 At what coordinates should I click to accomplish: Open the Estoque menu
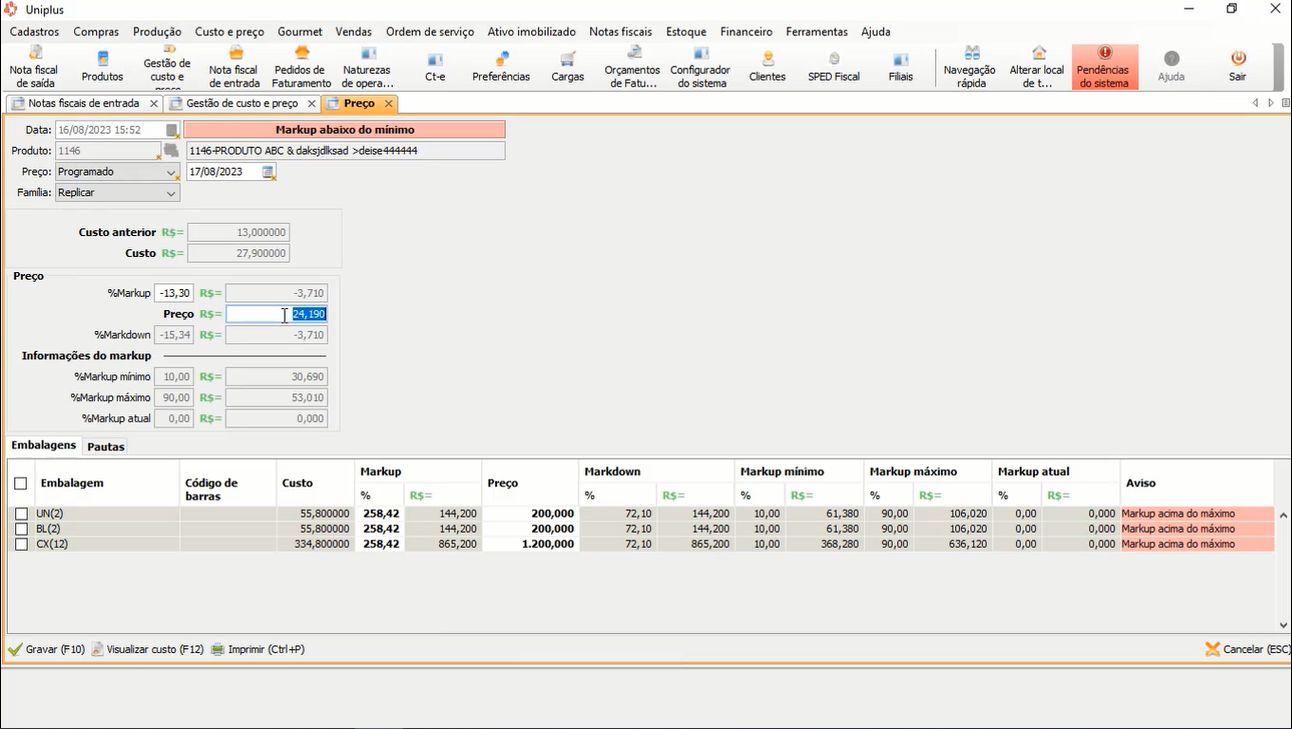click(686, 32)
